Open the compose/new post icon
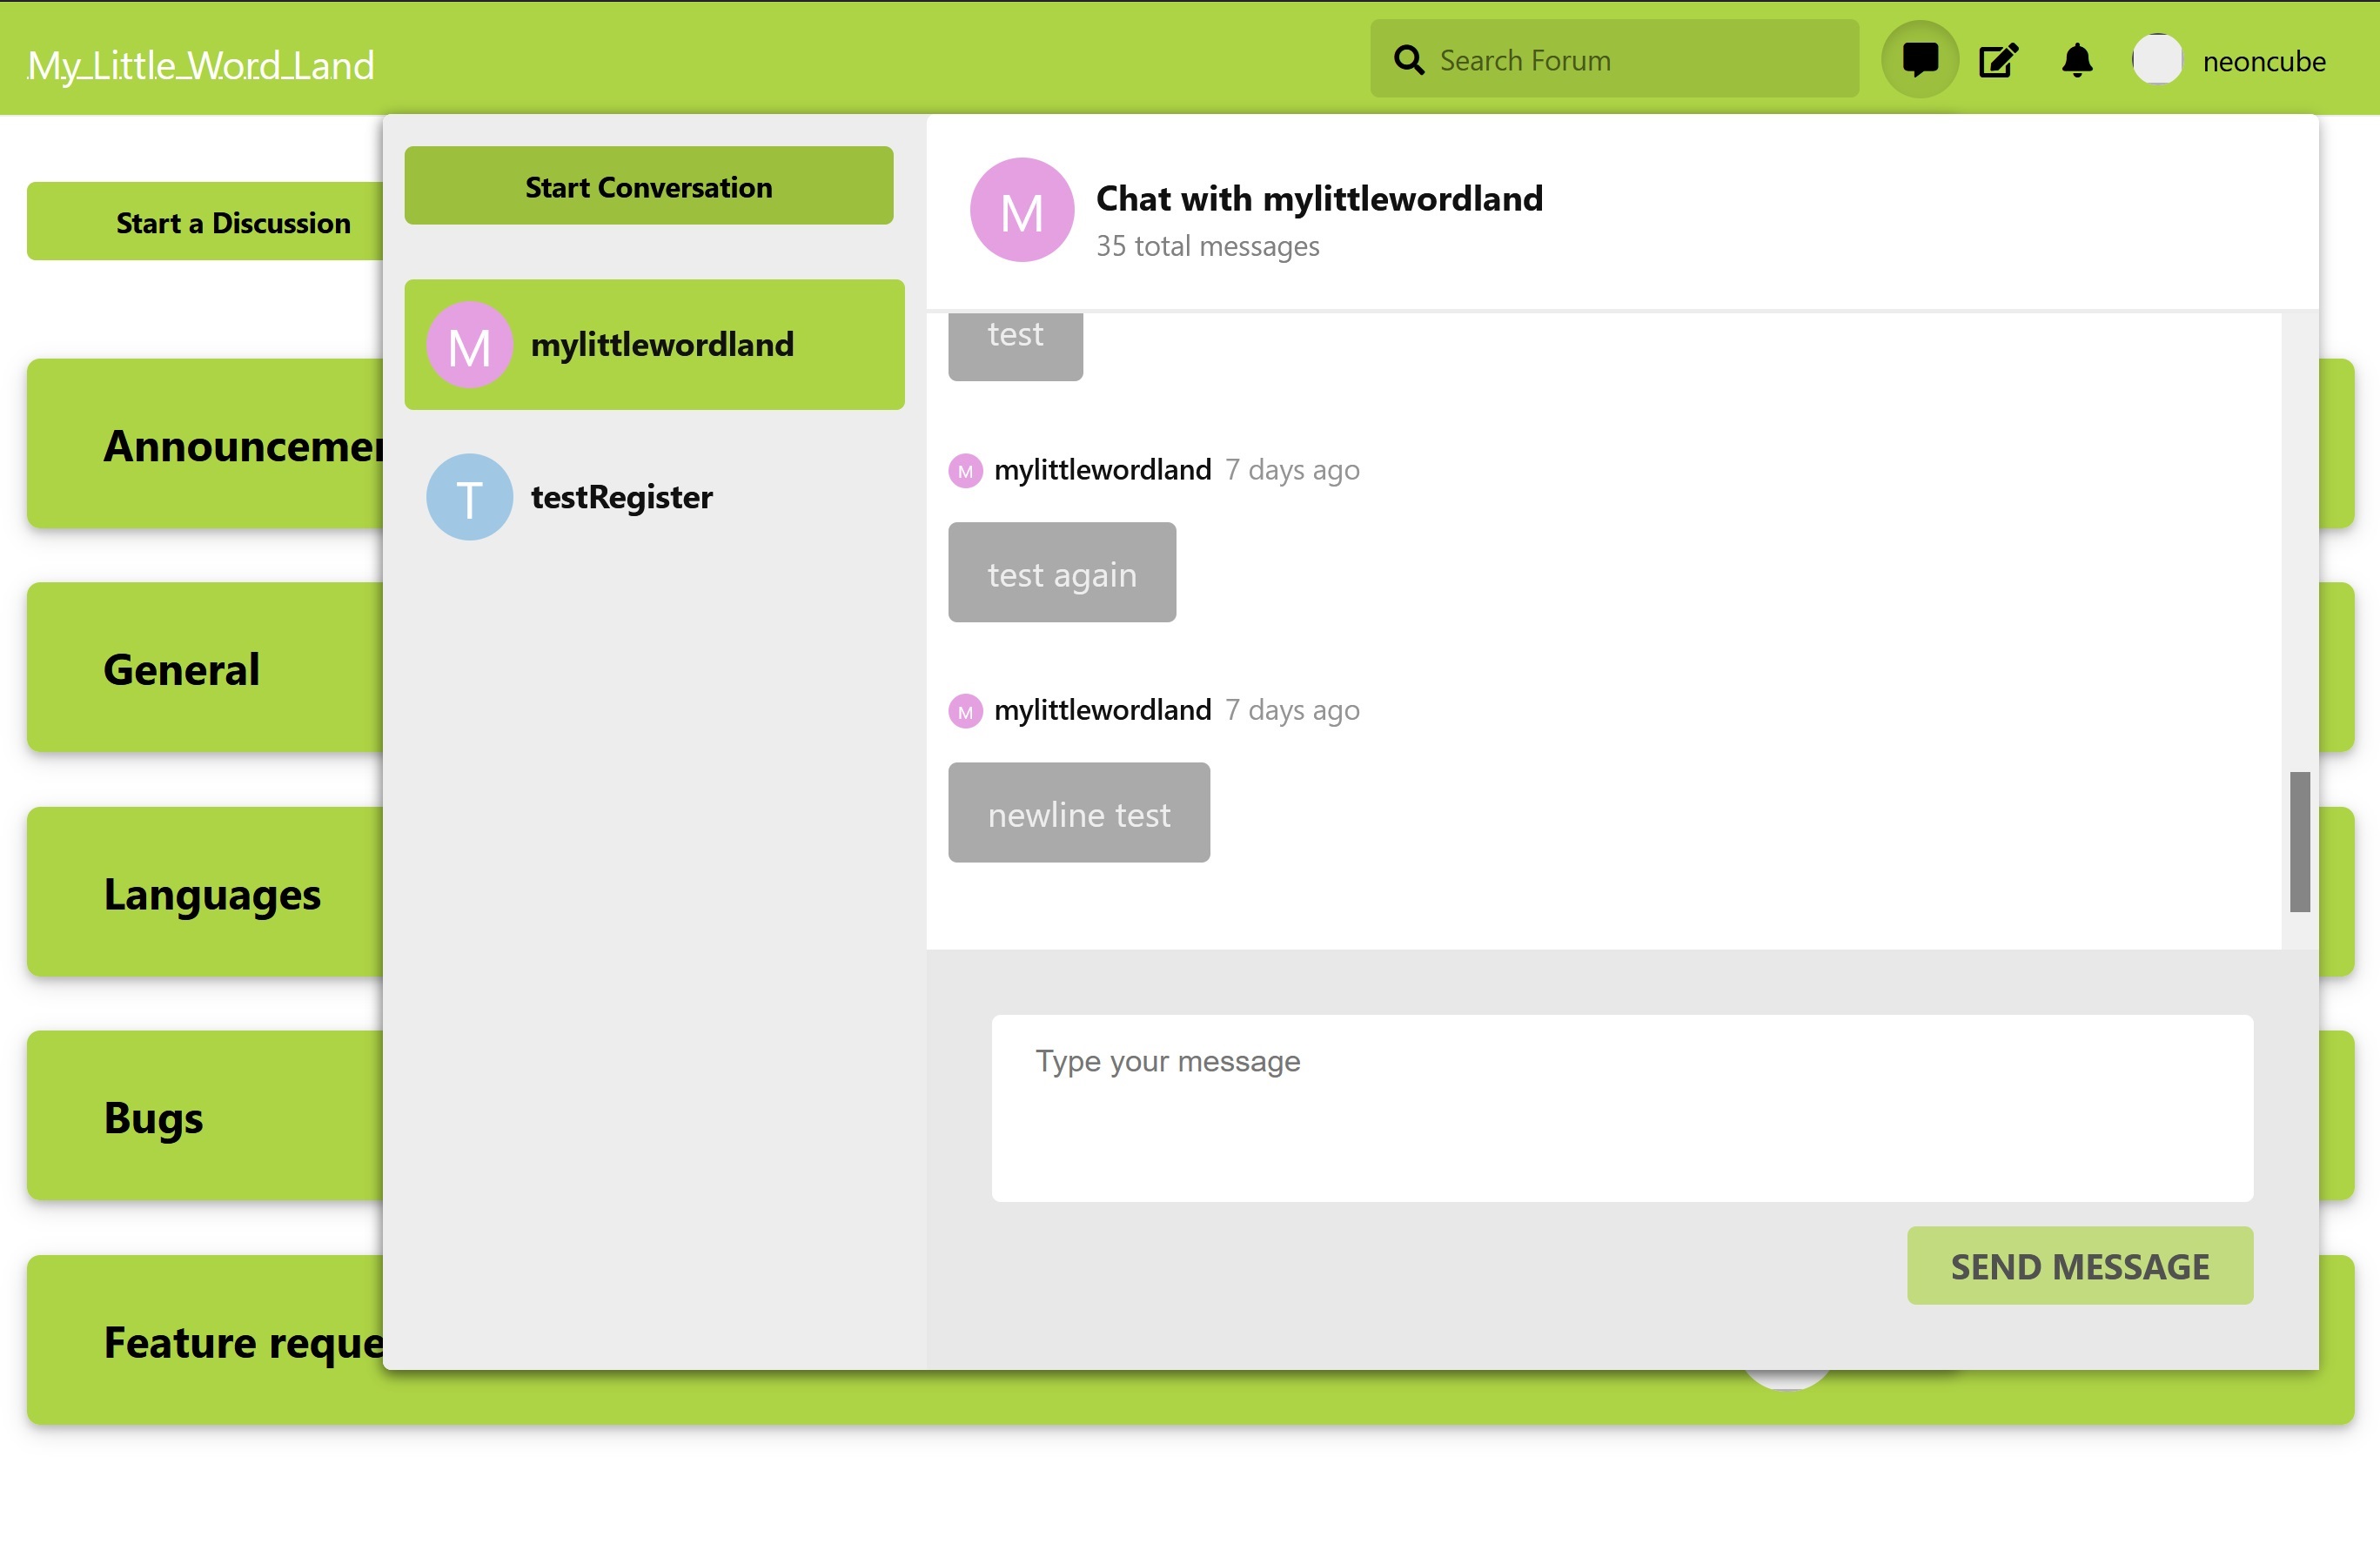The width and height of the screenshot is (2380, 1551). 1998,61
